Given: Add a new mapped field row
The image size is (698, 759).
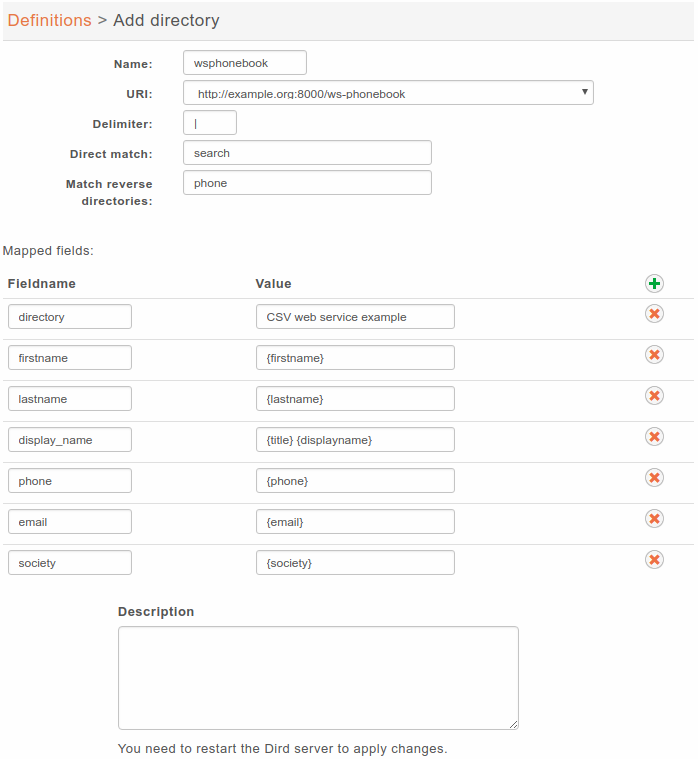Looking at the screenshot, I should tap(654, 284).
